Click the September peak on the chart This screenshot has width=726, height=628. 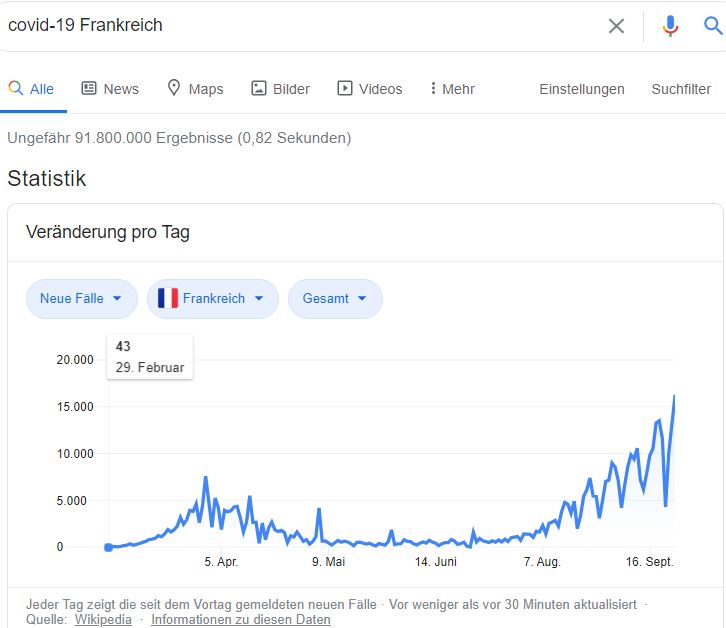(x=674, y=396)
